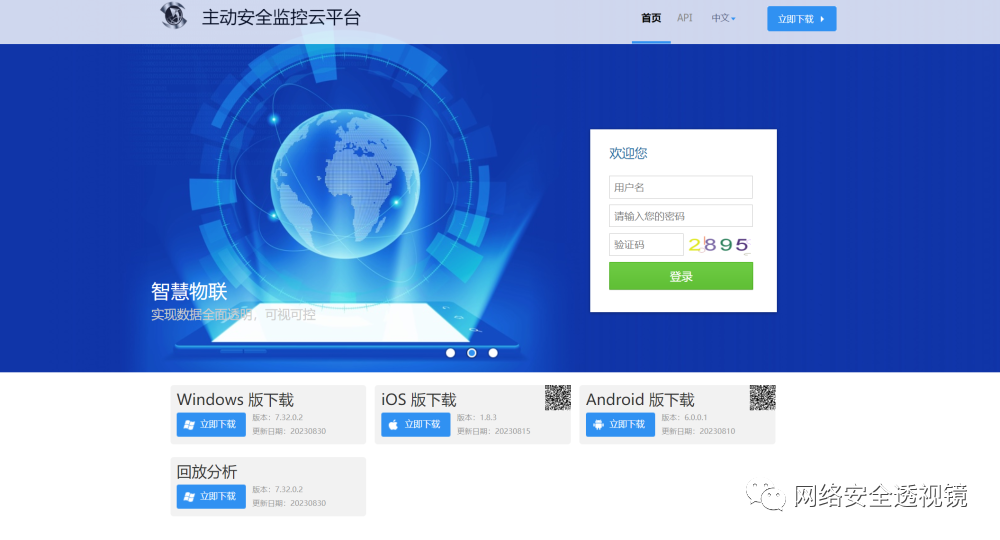Click the arrow on header 立即下载 button
Viewport: 1000px width, 540px height.
[x=822, y=19]
